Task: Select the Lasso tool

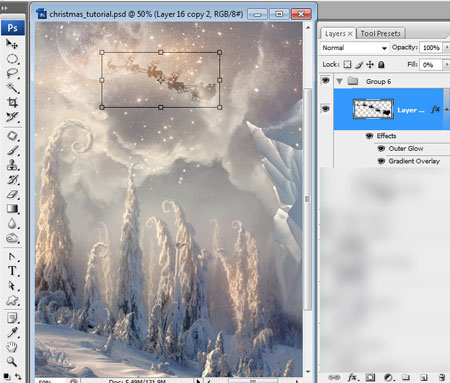Action: (x=12, y=73)
